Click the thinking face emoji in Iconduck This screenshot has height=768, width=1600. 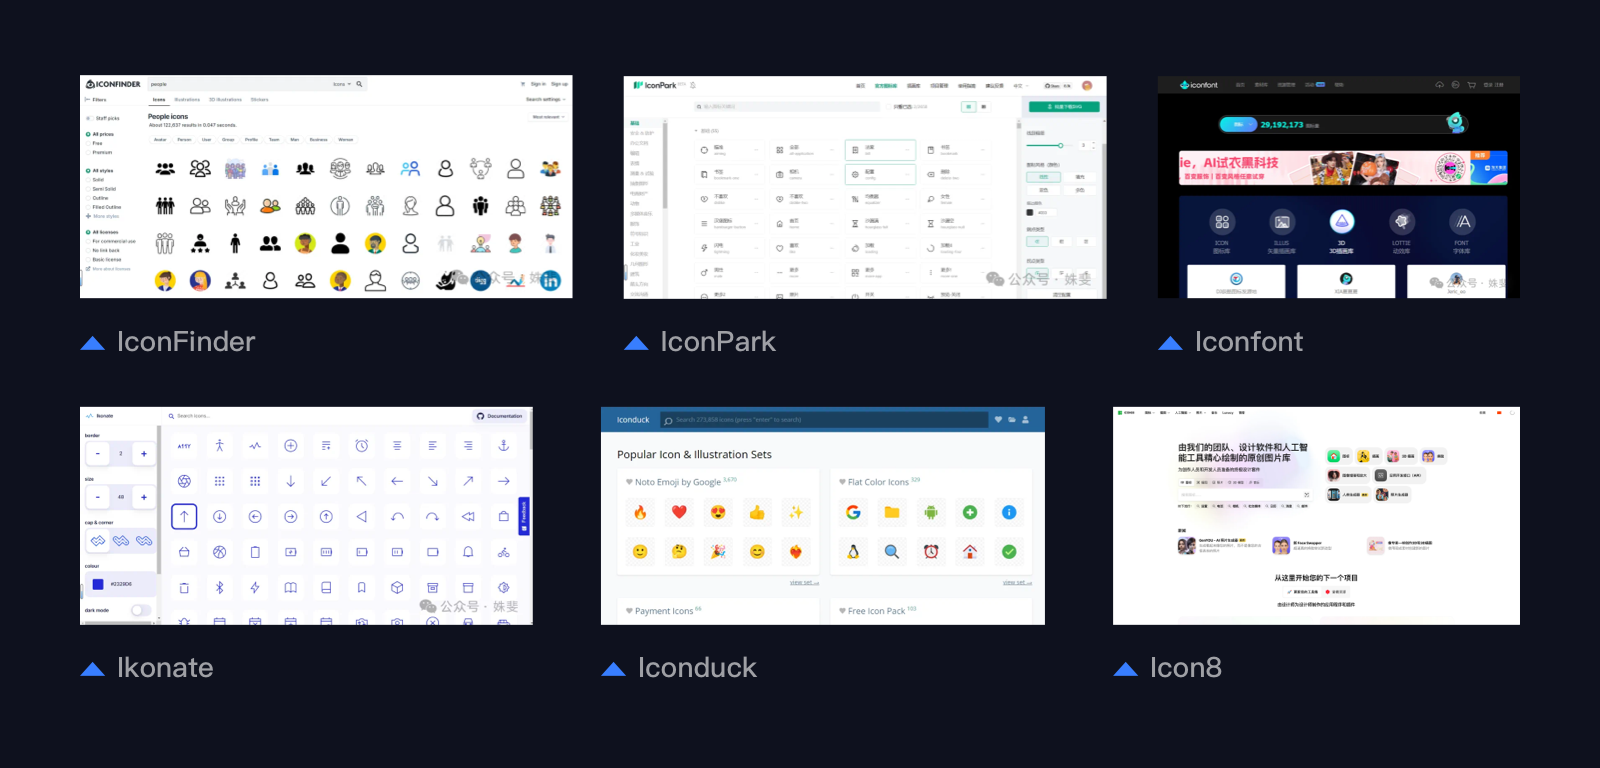click(x=679, y=551)
